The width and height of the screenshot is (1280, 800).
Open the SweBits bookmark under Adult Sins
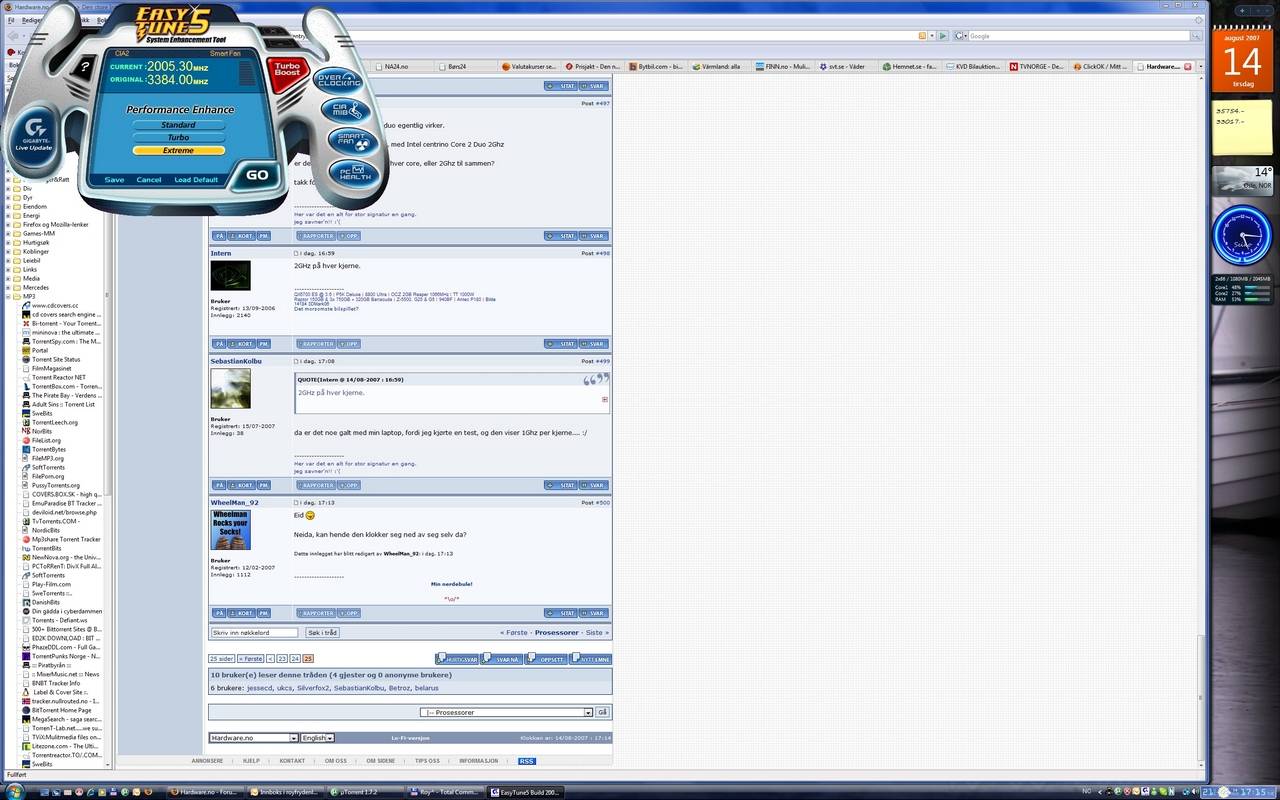(38, 413)
